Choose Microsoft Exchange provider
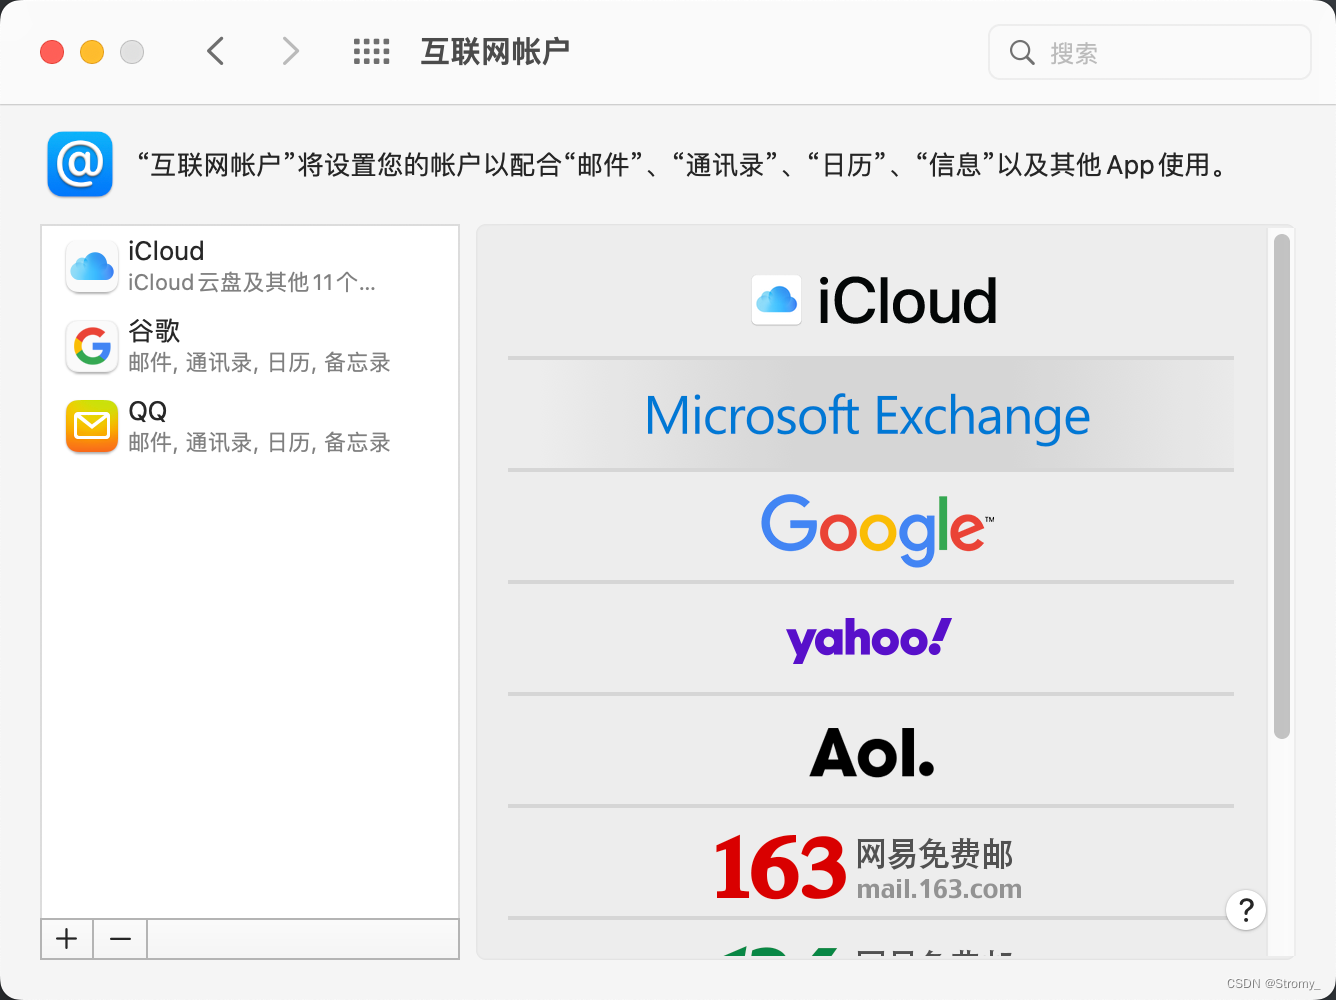This screenshot has width=1336, height=1000. click(x=871, y=414)
